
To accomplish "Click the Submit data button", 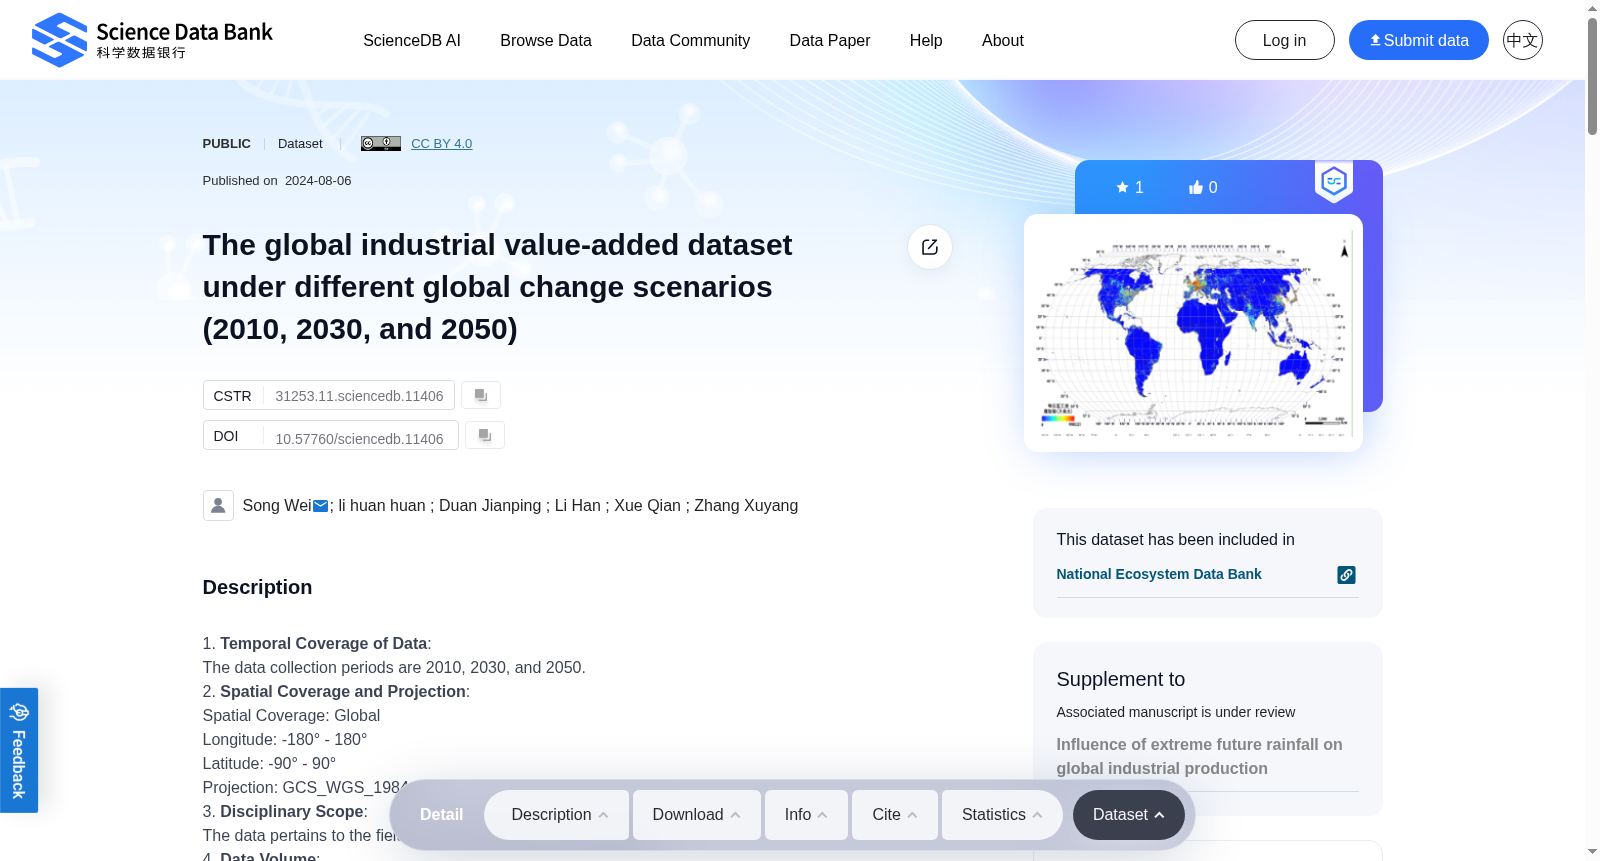I will point(1418,40).
